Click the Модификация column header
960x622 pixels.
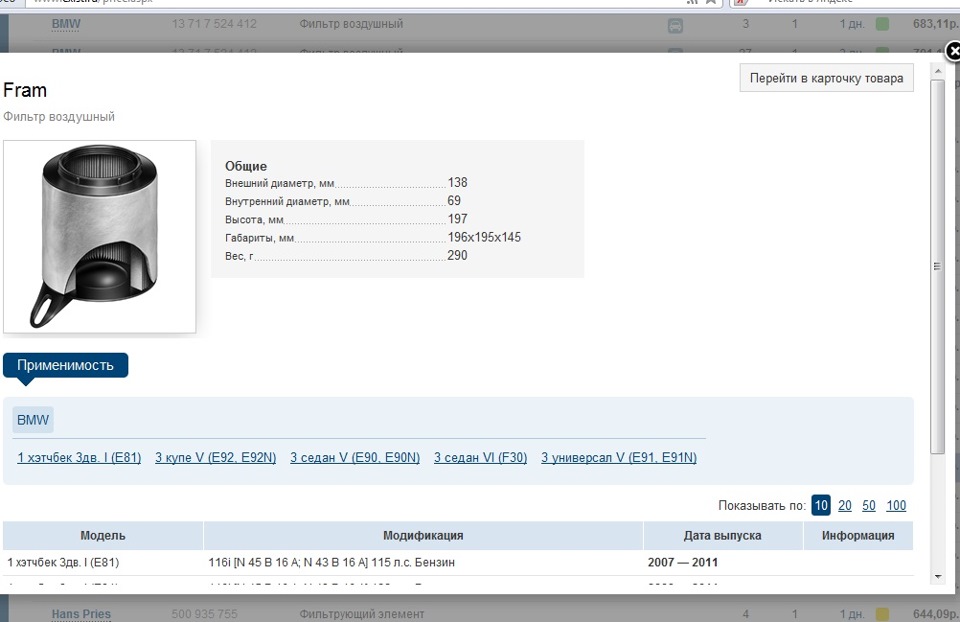click(x=423, y=536)
